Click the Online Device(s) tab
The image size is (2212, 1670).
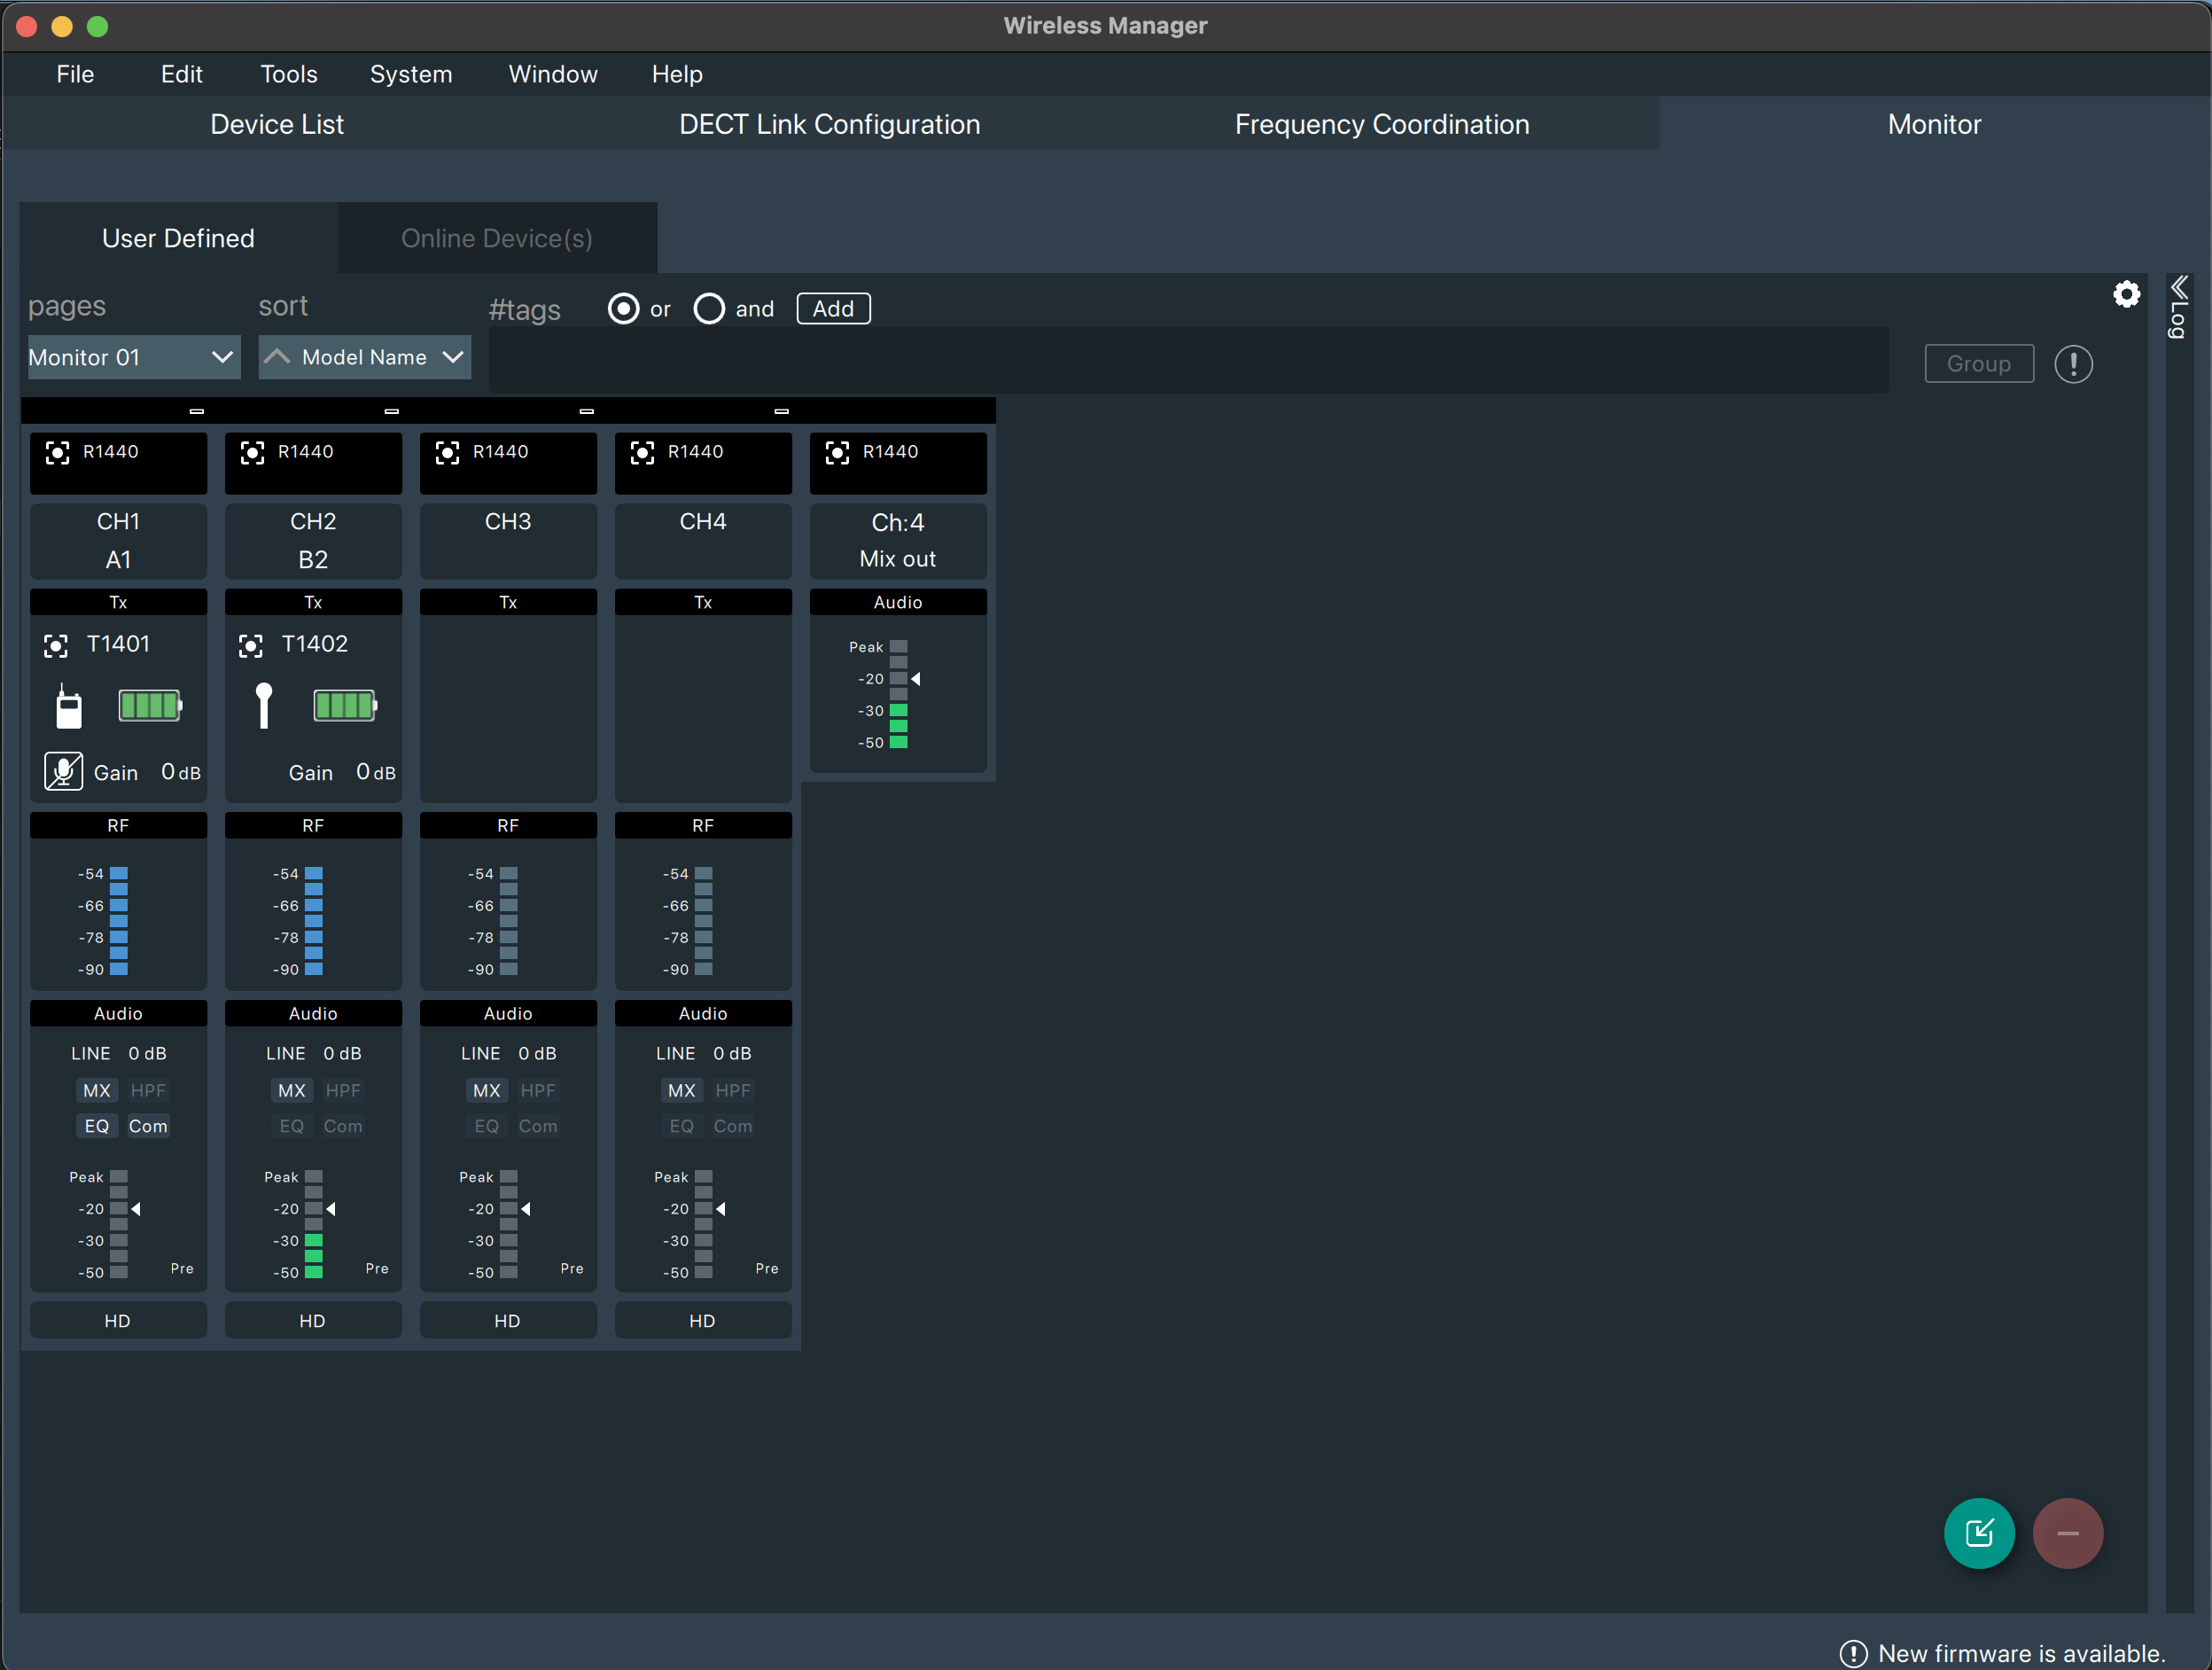[x=496, y=237]
